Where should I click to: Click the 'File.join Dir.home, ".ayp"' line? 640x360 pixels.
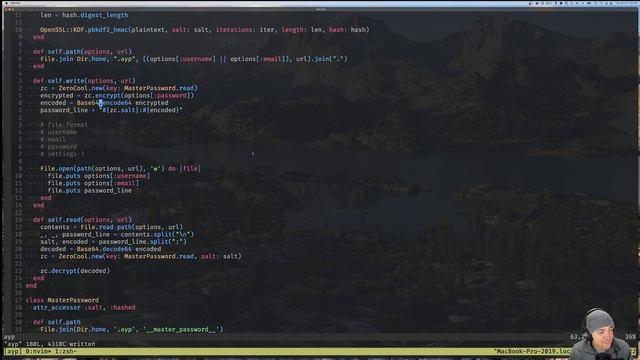click(194, 59)
